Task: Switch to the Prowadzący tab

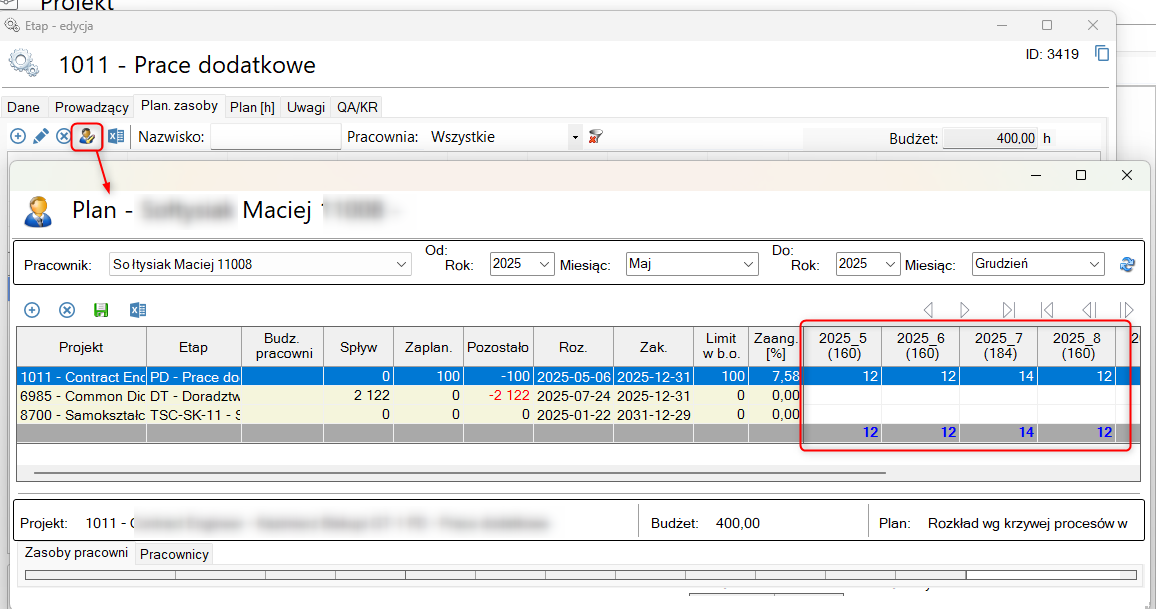Action: [91, 107]
